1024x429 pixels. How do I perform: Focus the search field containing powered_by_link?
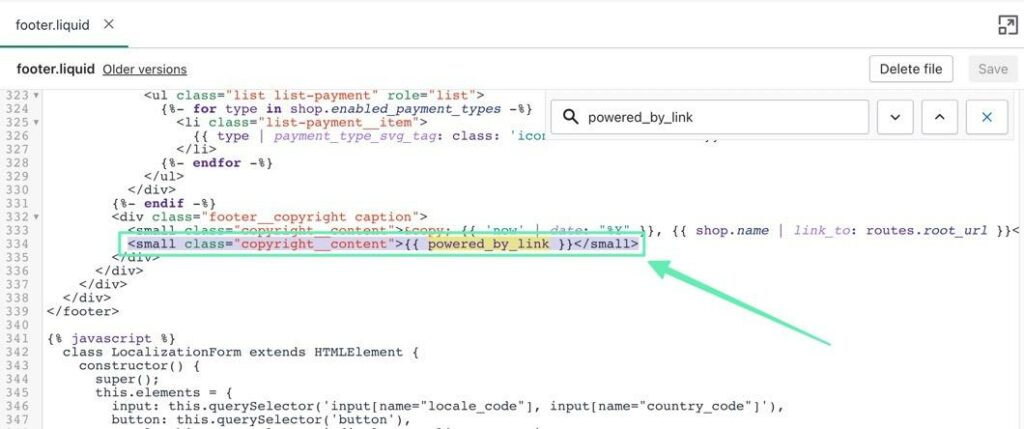click(x=710, y=118)
